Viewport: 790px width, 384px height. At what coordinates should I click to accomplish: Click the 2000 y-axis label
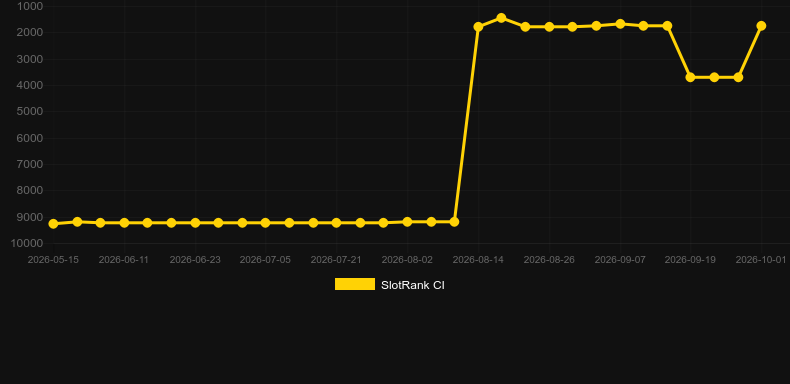coord(30,33)
